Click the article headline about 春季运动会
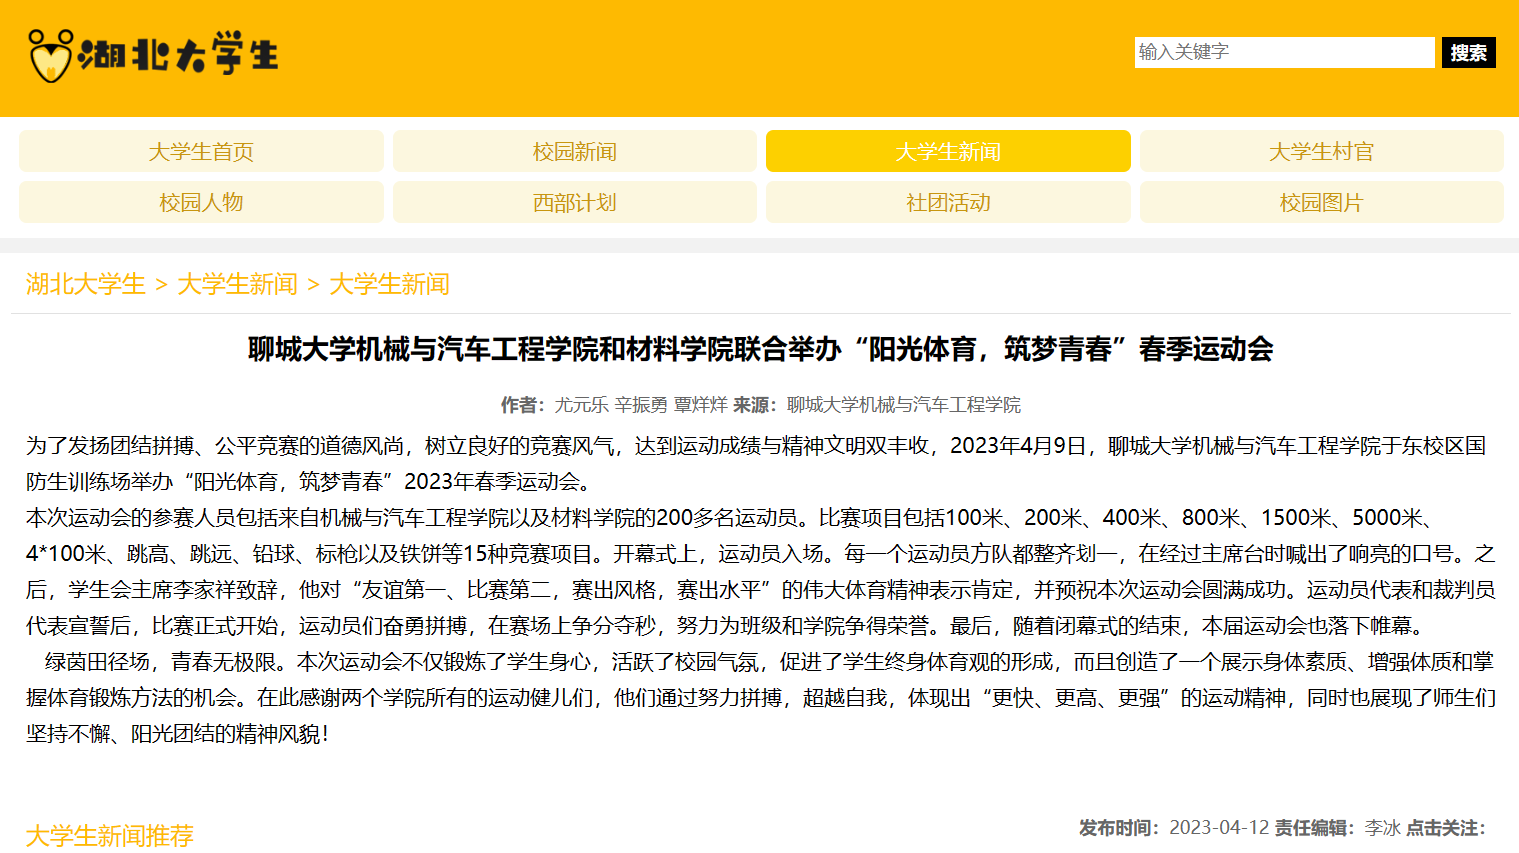This screenshot has height=853, width=1519. click(x=760, y=349)
